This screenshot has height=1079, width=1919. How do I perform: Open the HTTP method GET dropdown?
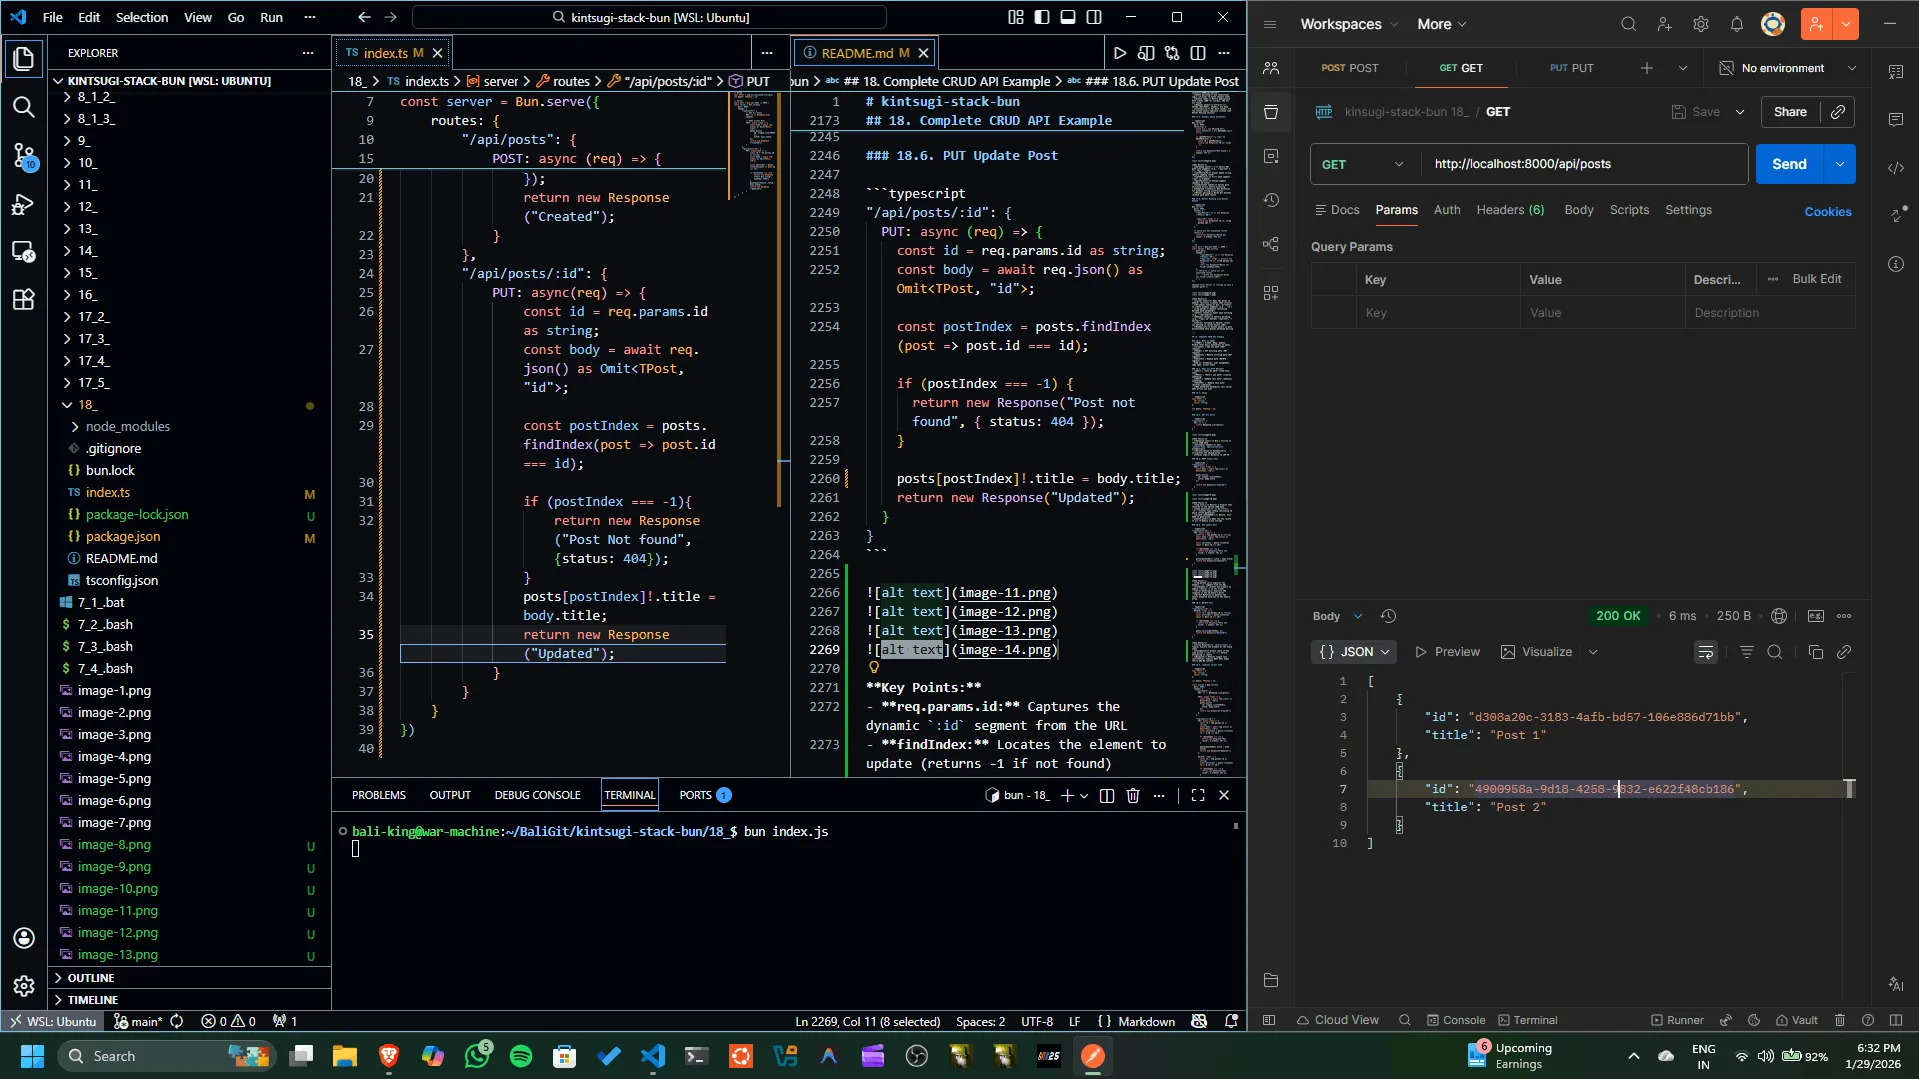click(x=1363, y=164)
